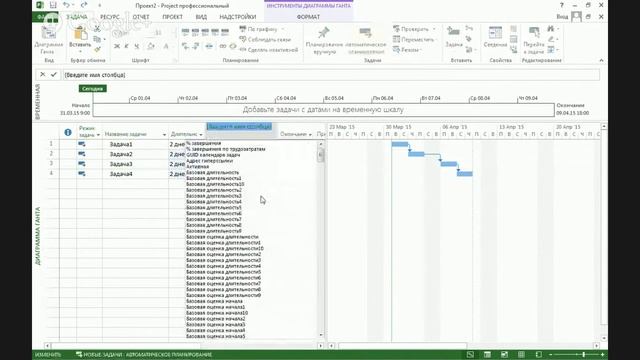Confirm entry with the checkmark in formula bar
Image resolution: width=640 pixels, height=360 pixels.
pos(53,75)
